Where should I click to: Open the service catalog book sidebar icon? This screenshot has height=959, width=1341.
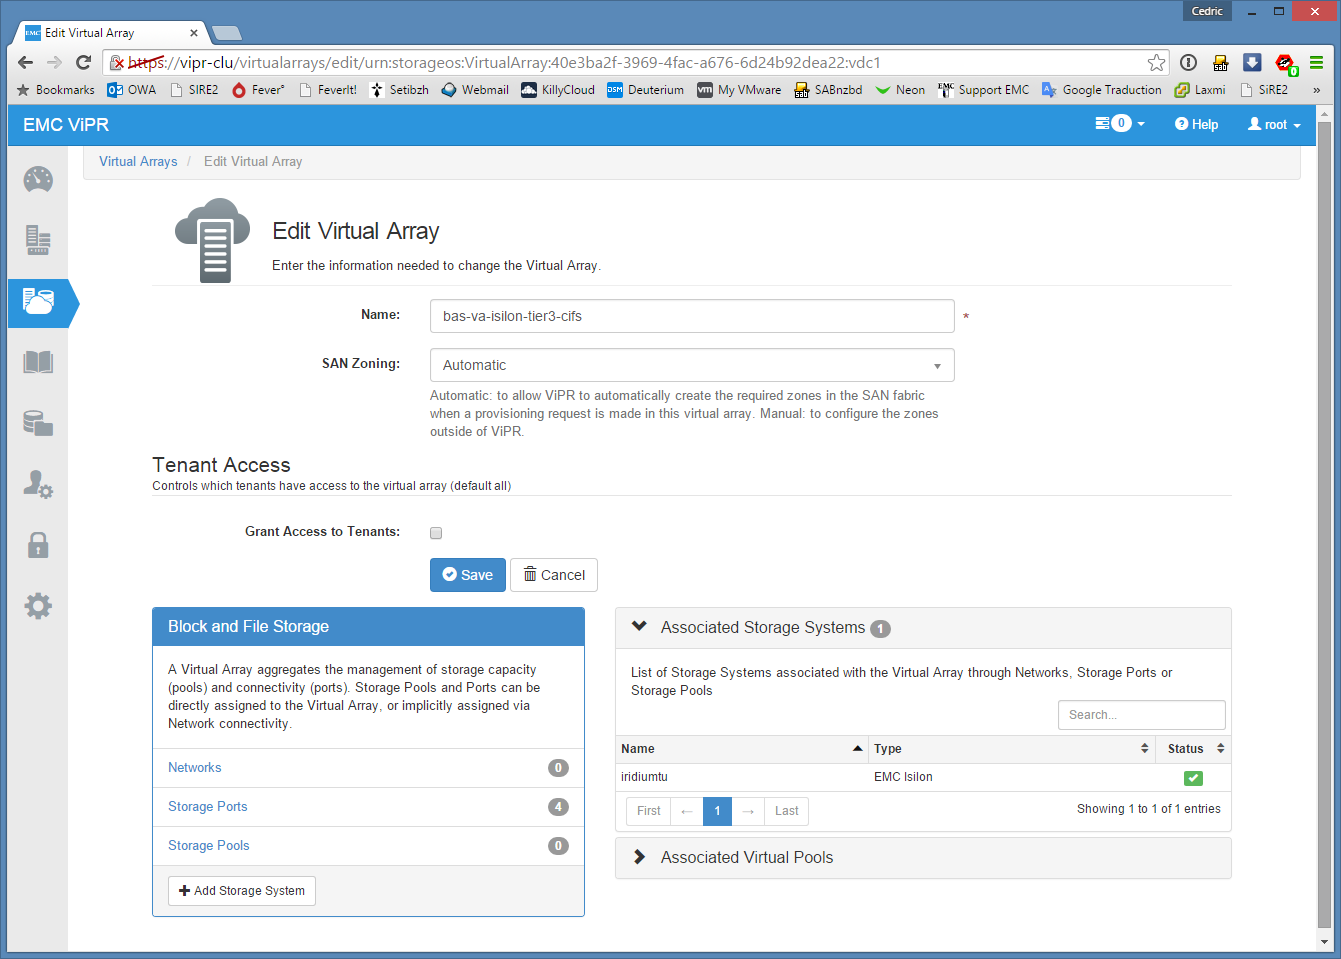tap(38, 362)
